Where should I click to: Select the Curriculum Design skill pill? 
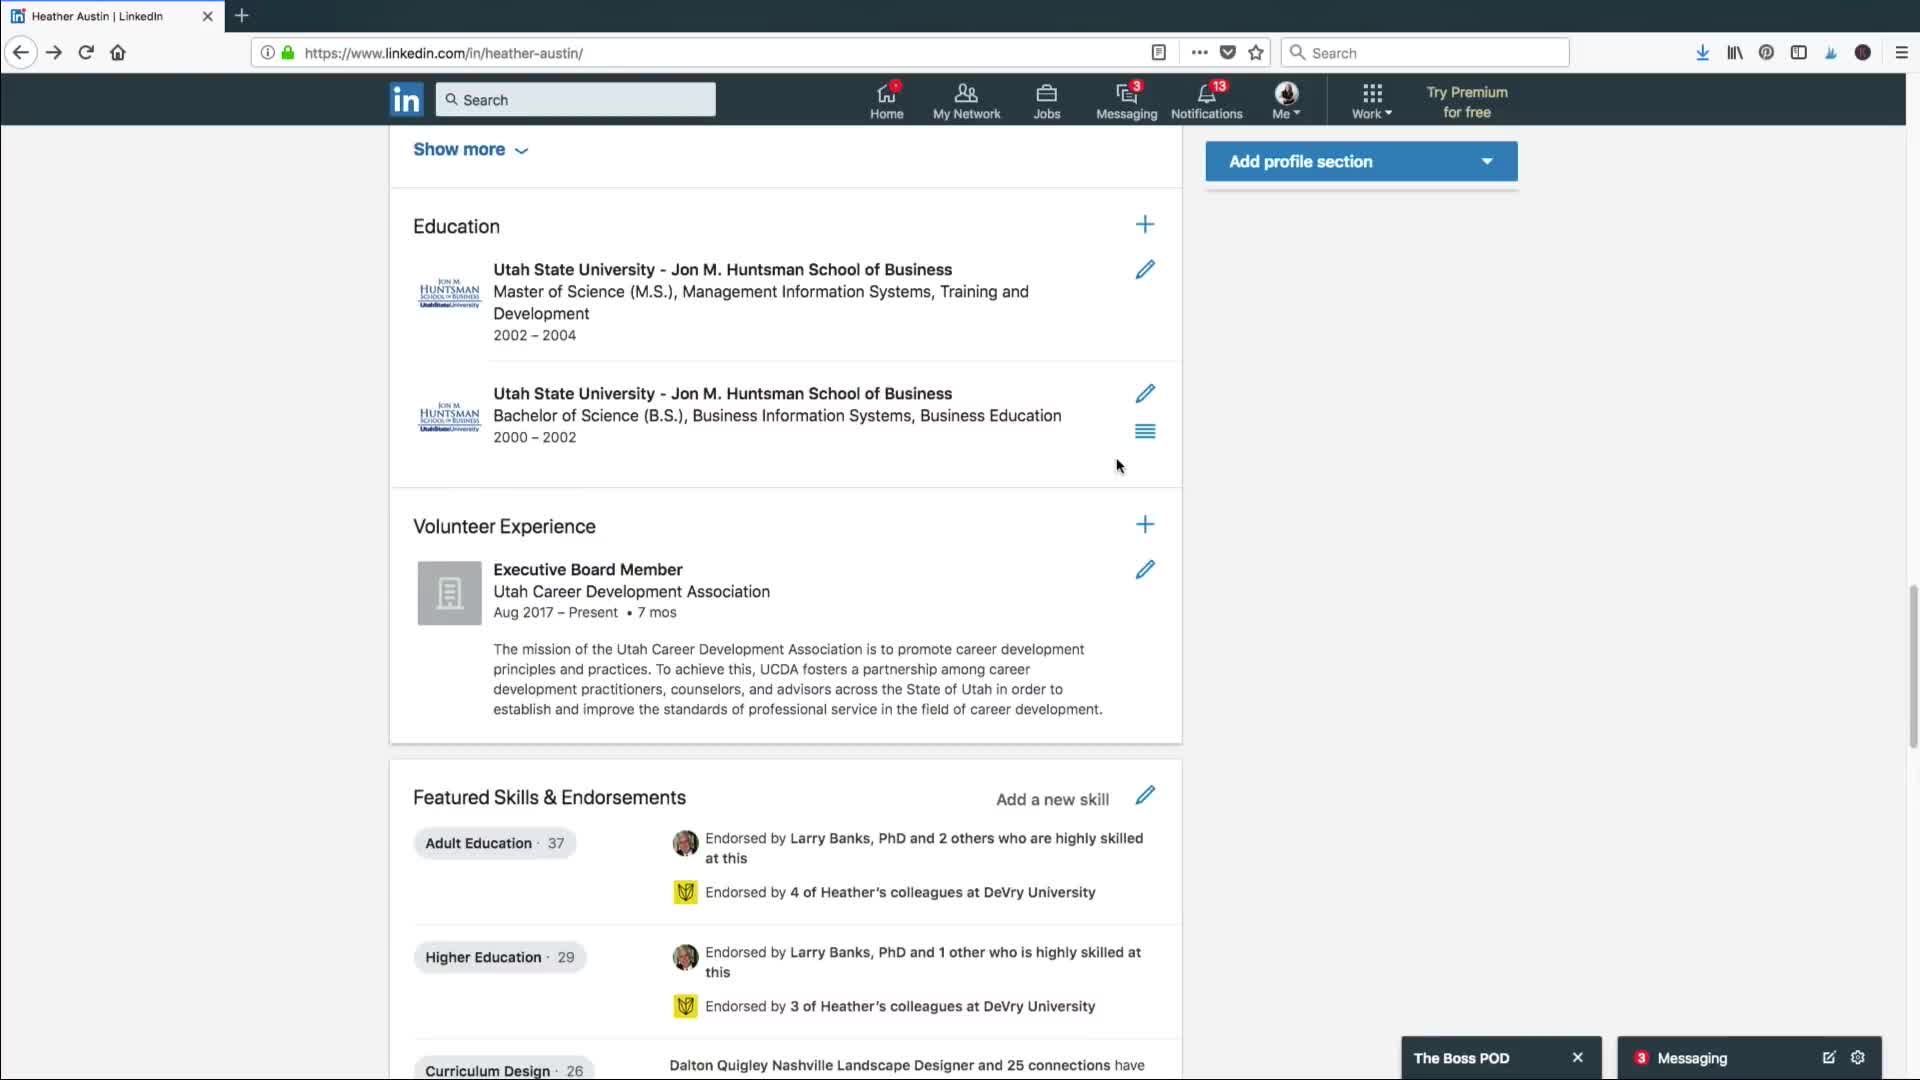click(x=503, y=1070)
